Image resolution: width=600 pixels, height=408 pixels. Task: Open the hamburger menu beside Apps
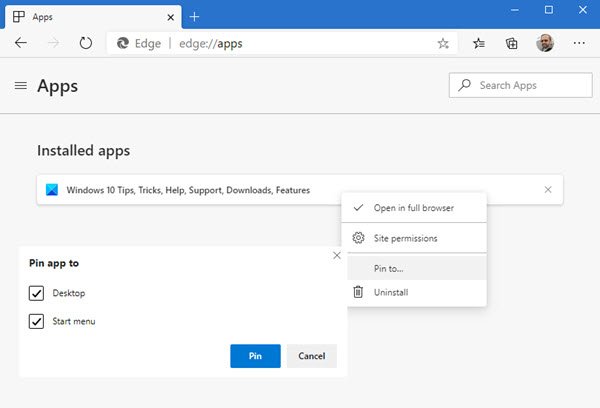[x=21, y=85]
